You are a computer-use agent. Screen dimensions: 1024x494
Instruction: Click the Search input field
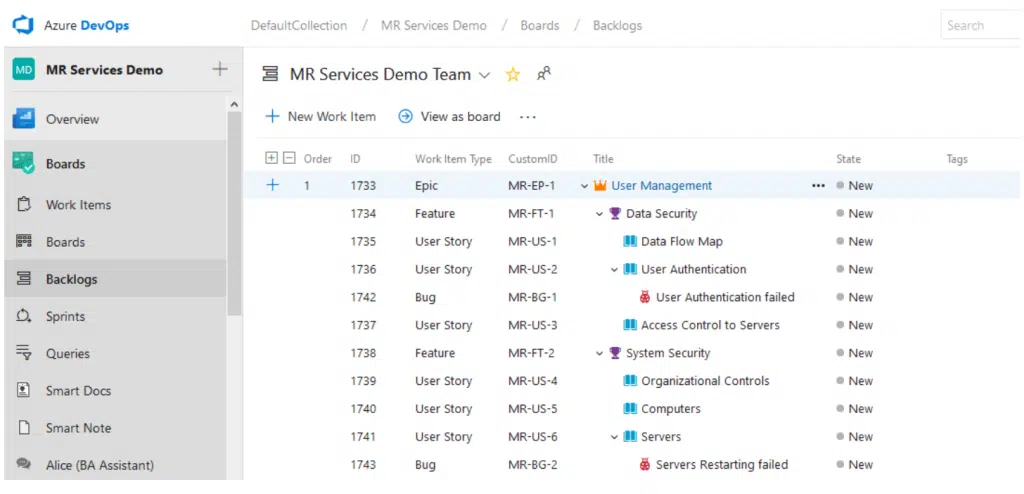[x=980, y=25]
